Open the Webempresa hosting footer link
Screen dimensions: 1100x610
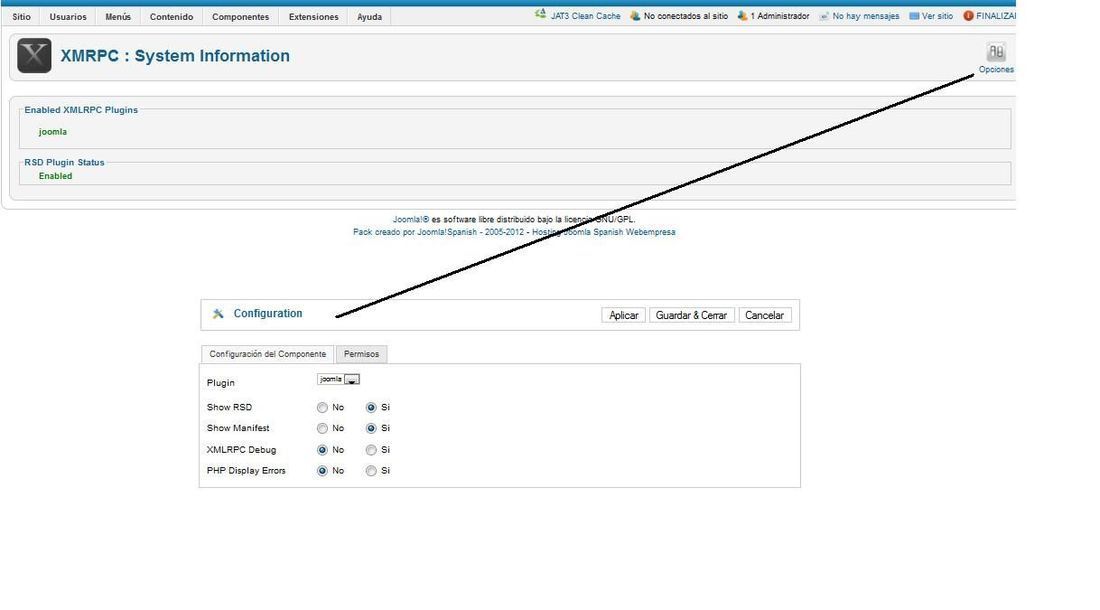(x=603, y=232)
